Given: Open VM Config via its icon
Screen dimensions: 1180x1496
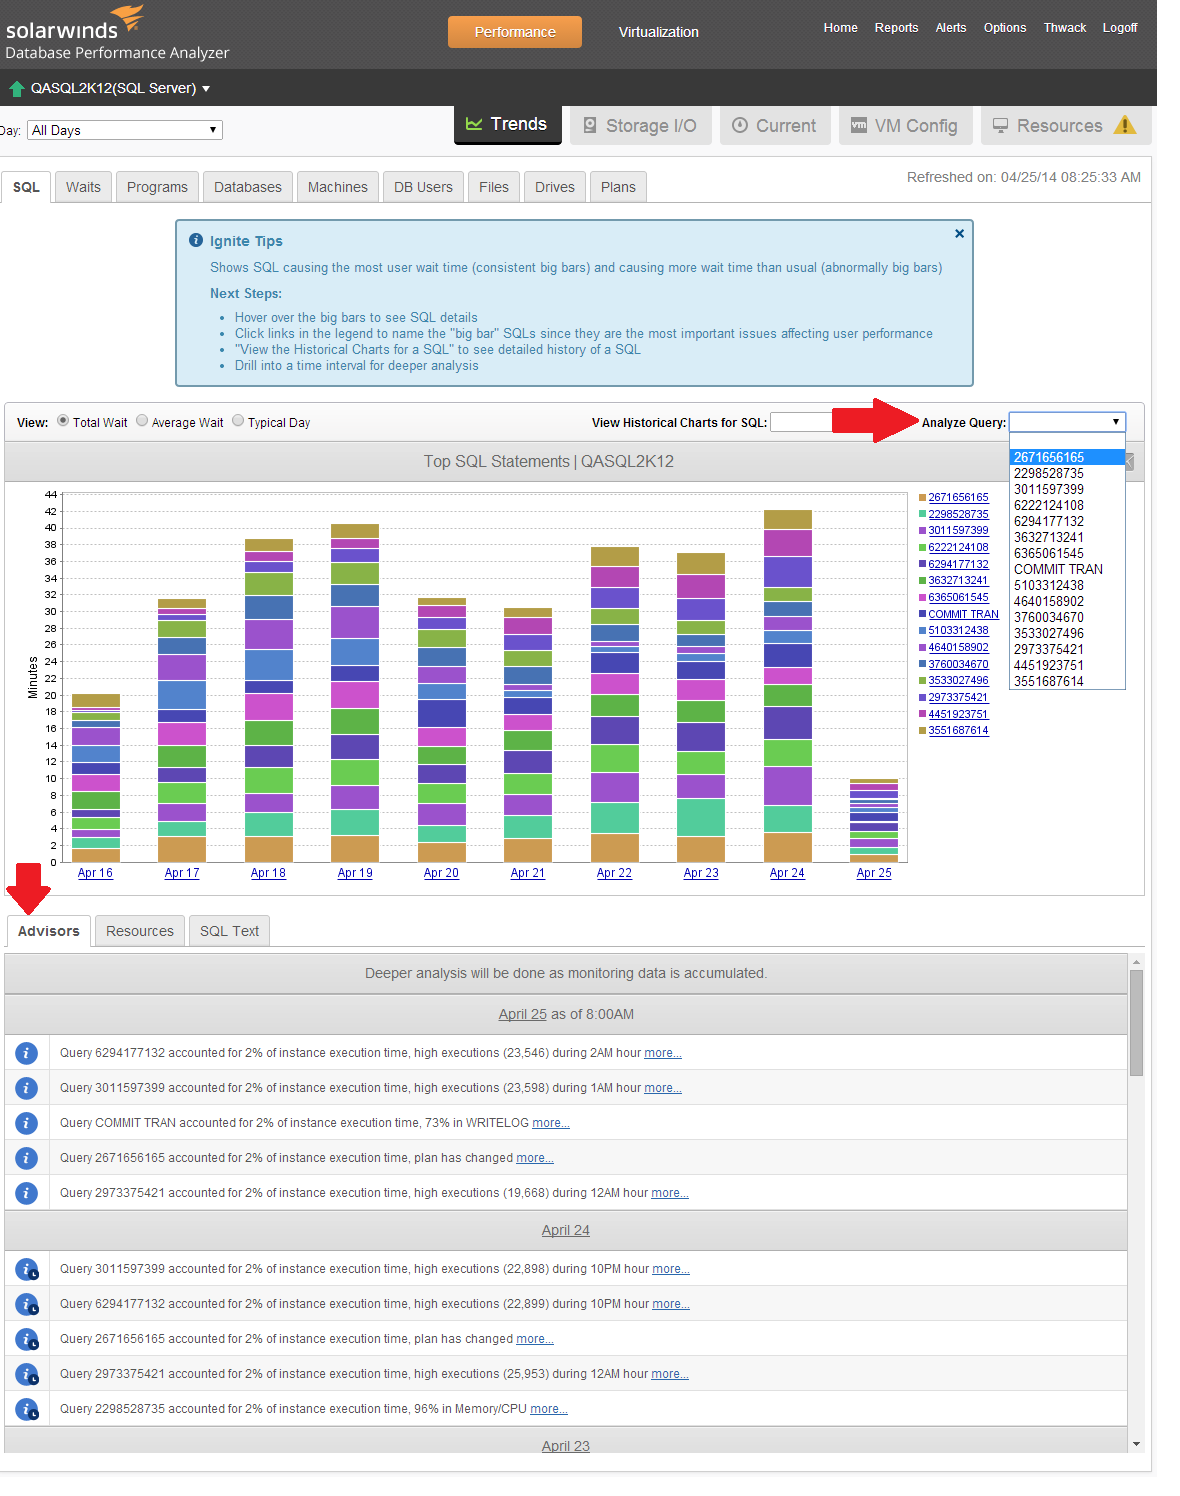Looking at the screenshot, I should click(858, 124).
